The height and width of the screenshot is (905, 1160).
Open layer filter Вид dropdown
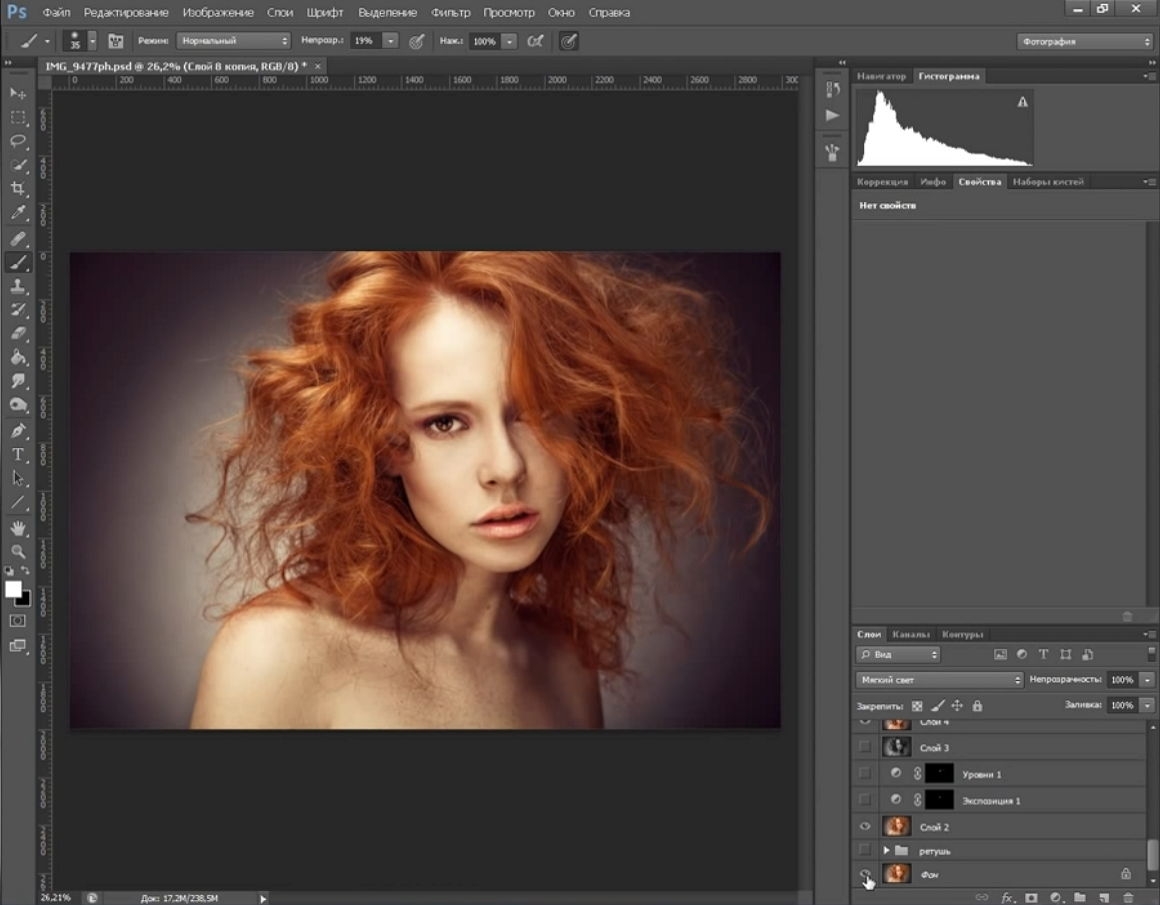(898, 654)
